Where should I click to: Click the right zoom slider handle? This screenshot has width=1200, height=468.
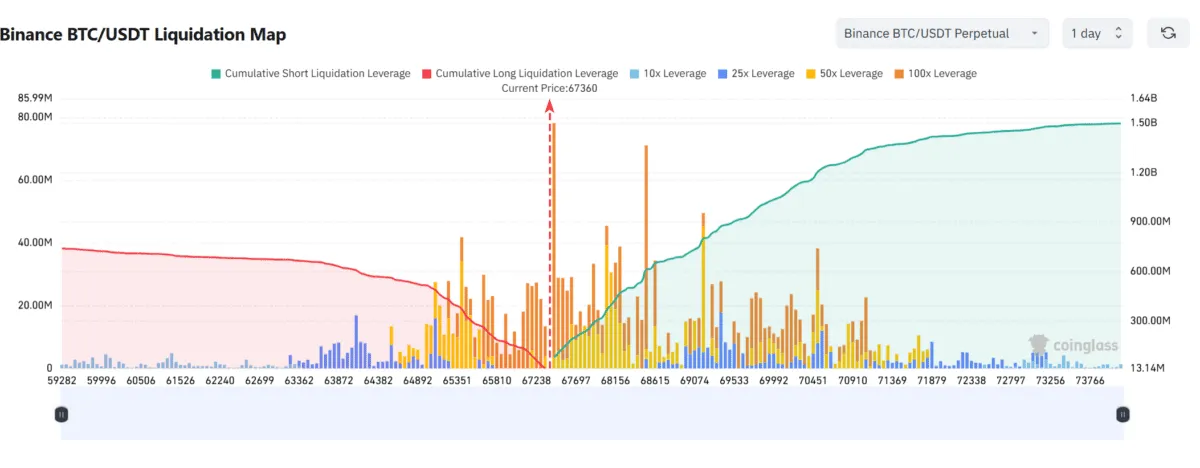[x=1123, y=413]
